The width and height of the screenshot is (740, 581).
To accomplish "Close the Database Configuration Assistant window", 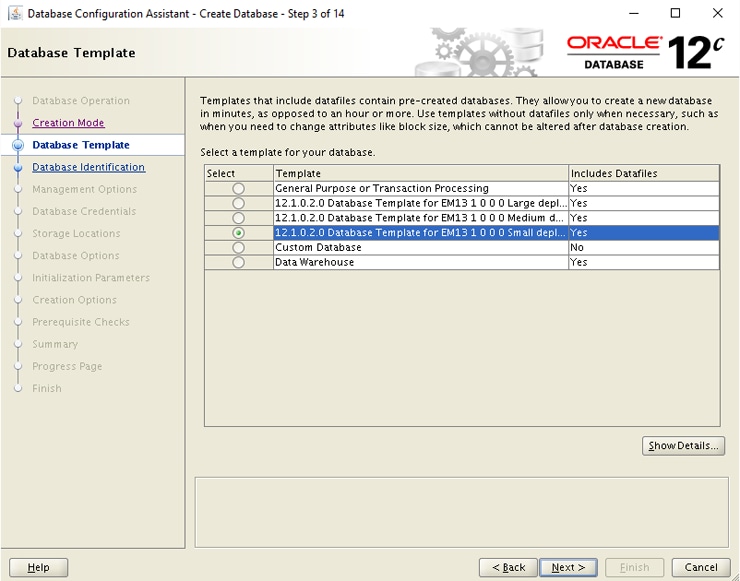I will point(717,13).
